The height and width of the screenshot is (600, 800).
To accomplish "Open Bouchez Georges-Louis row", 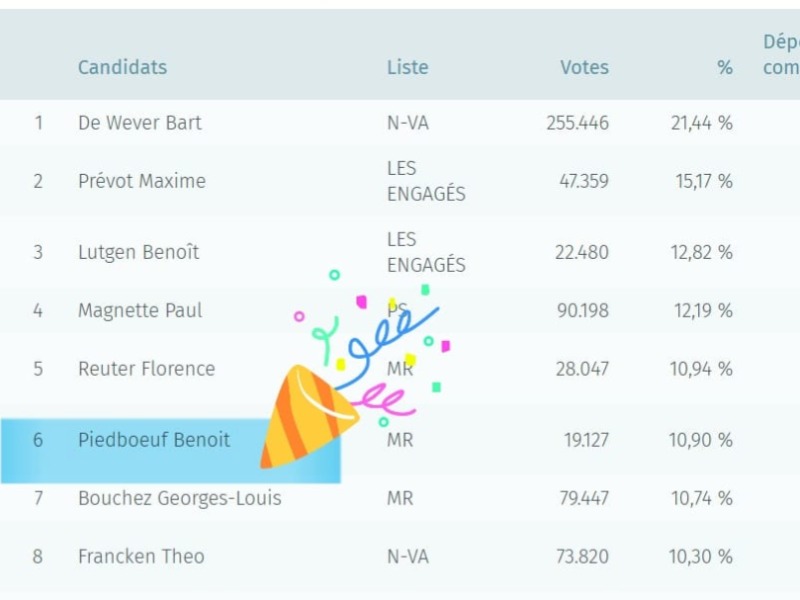I will click(x=179, y=498).
